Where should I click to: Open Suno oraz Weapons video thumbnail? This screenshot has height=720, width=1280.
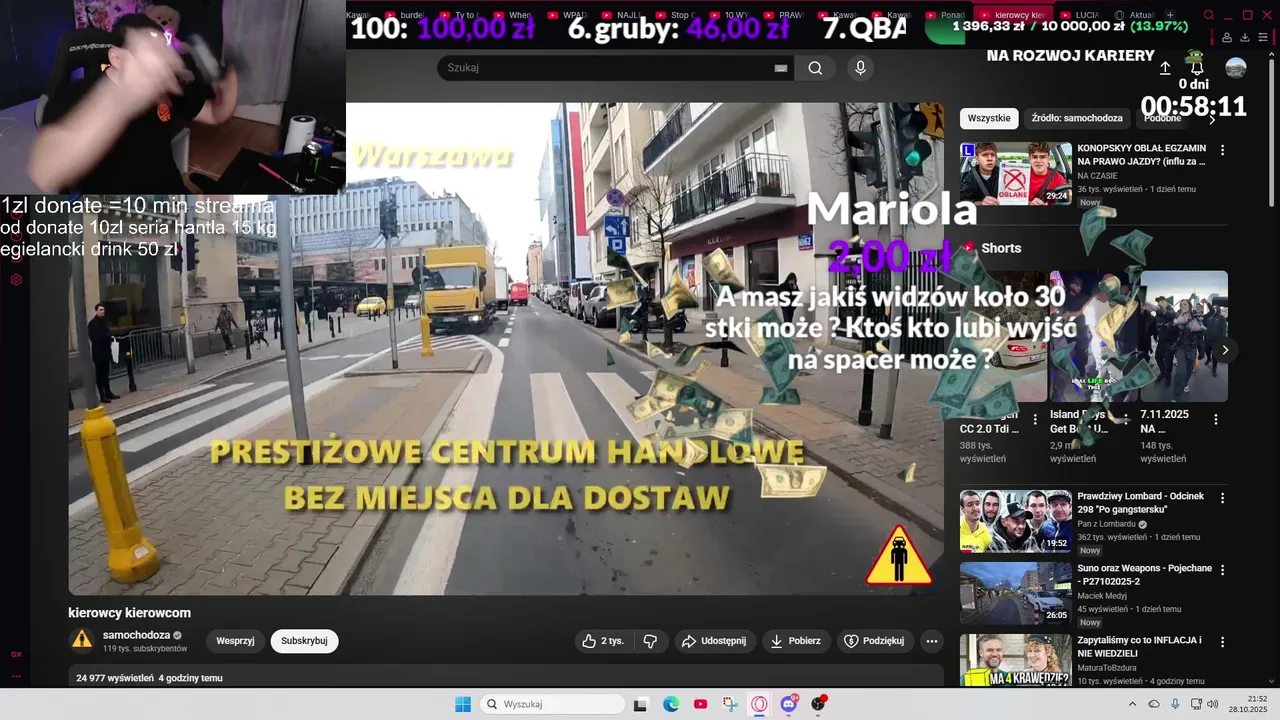pyautogui.click(x=1015, y=593)
